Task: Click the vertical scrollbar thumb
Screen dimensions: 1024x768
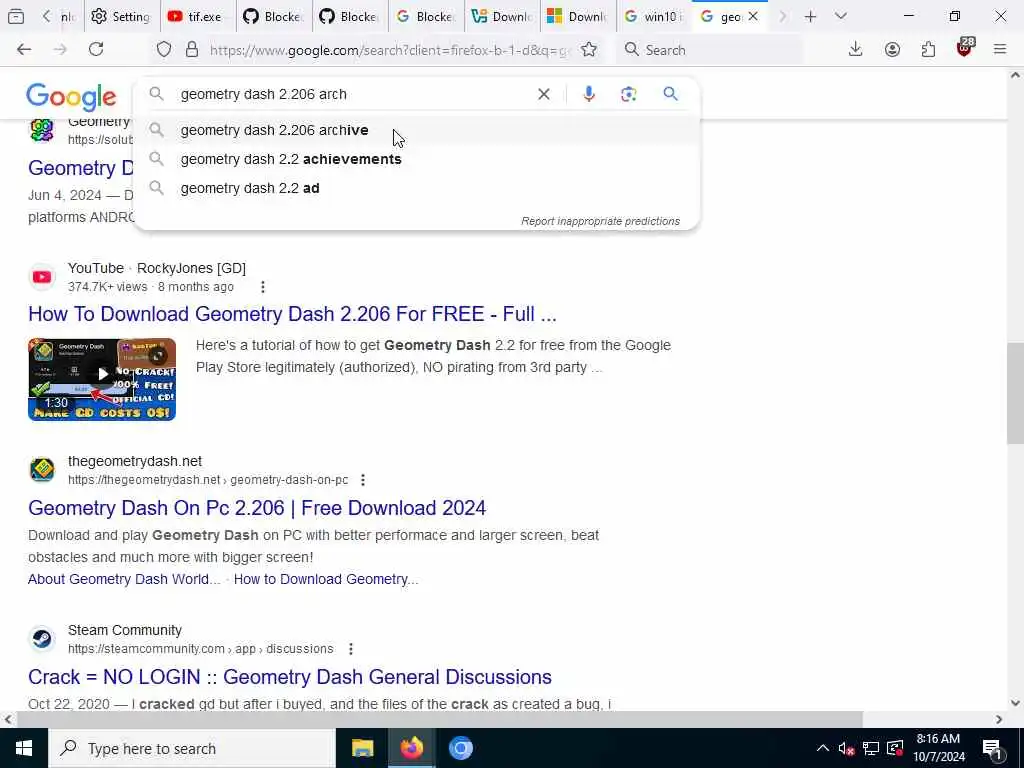Action: tap(1015, 393)
